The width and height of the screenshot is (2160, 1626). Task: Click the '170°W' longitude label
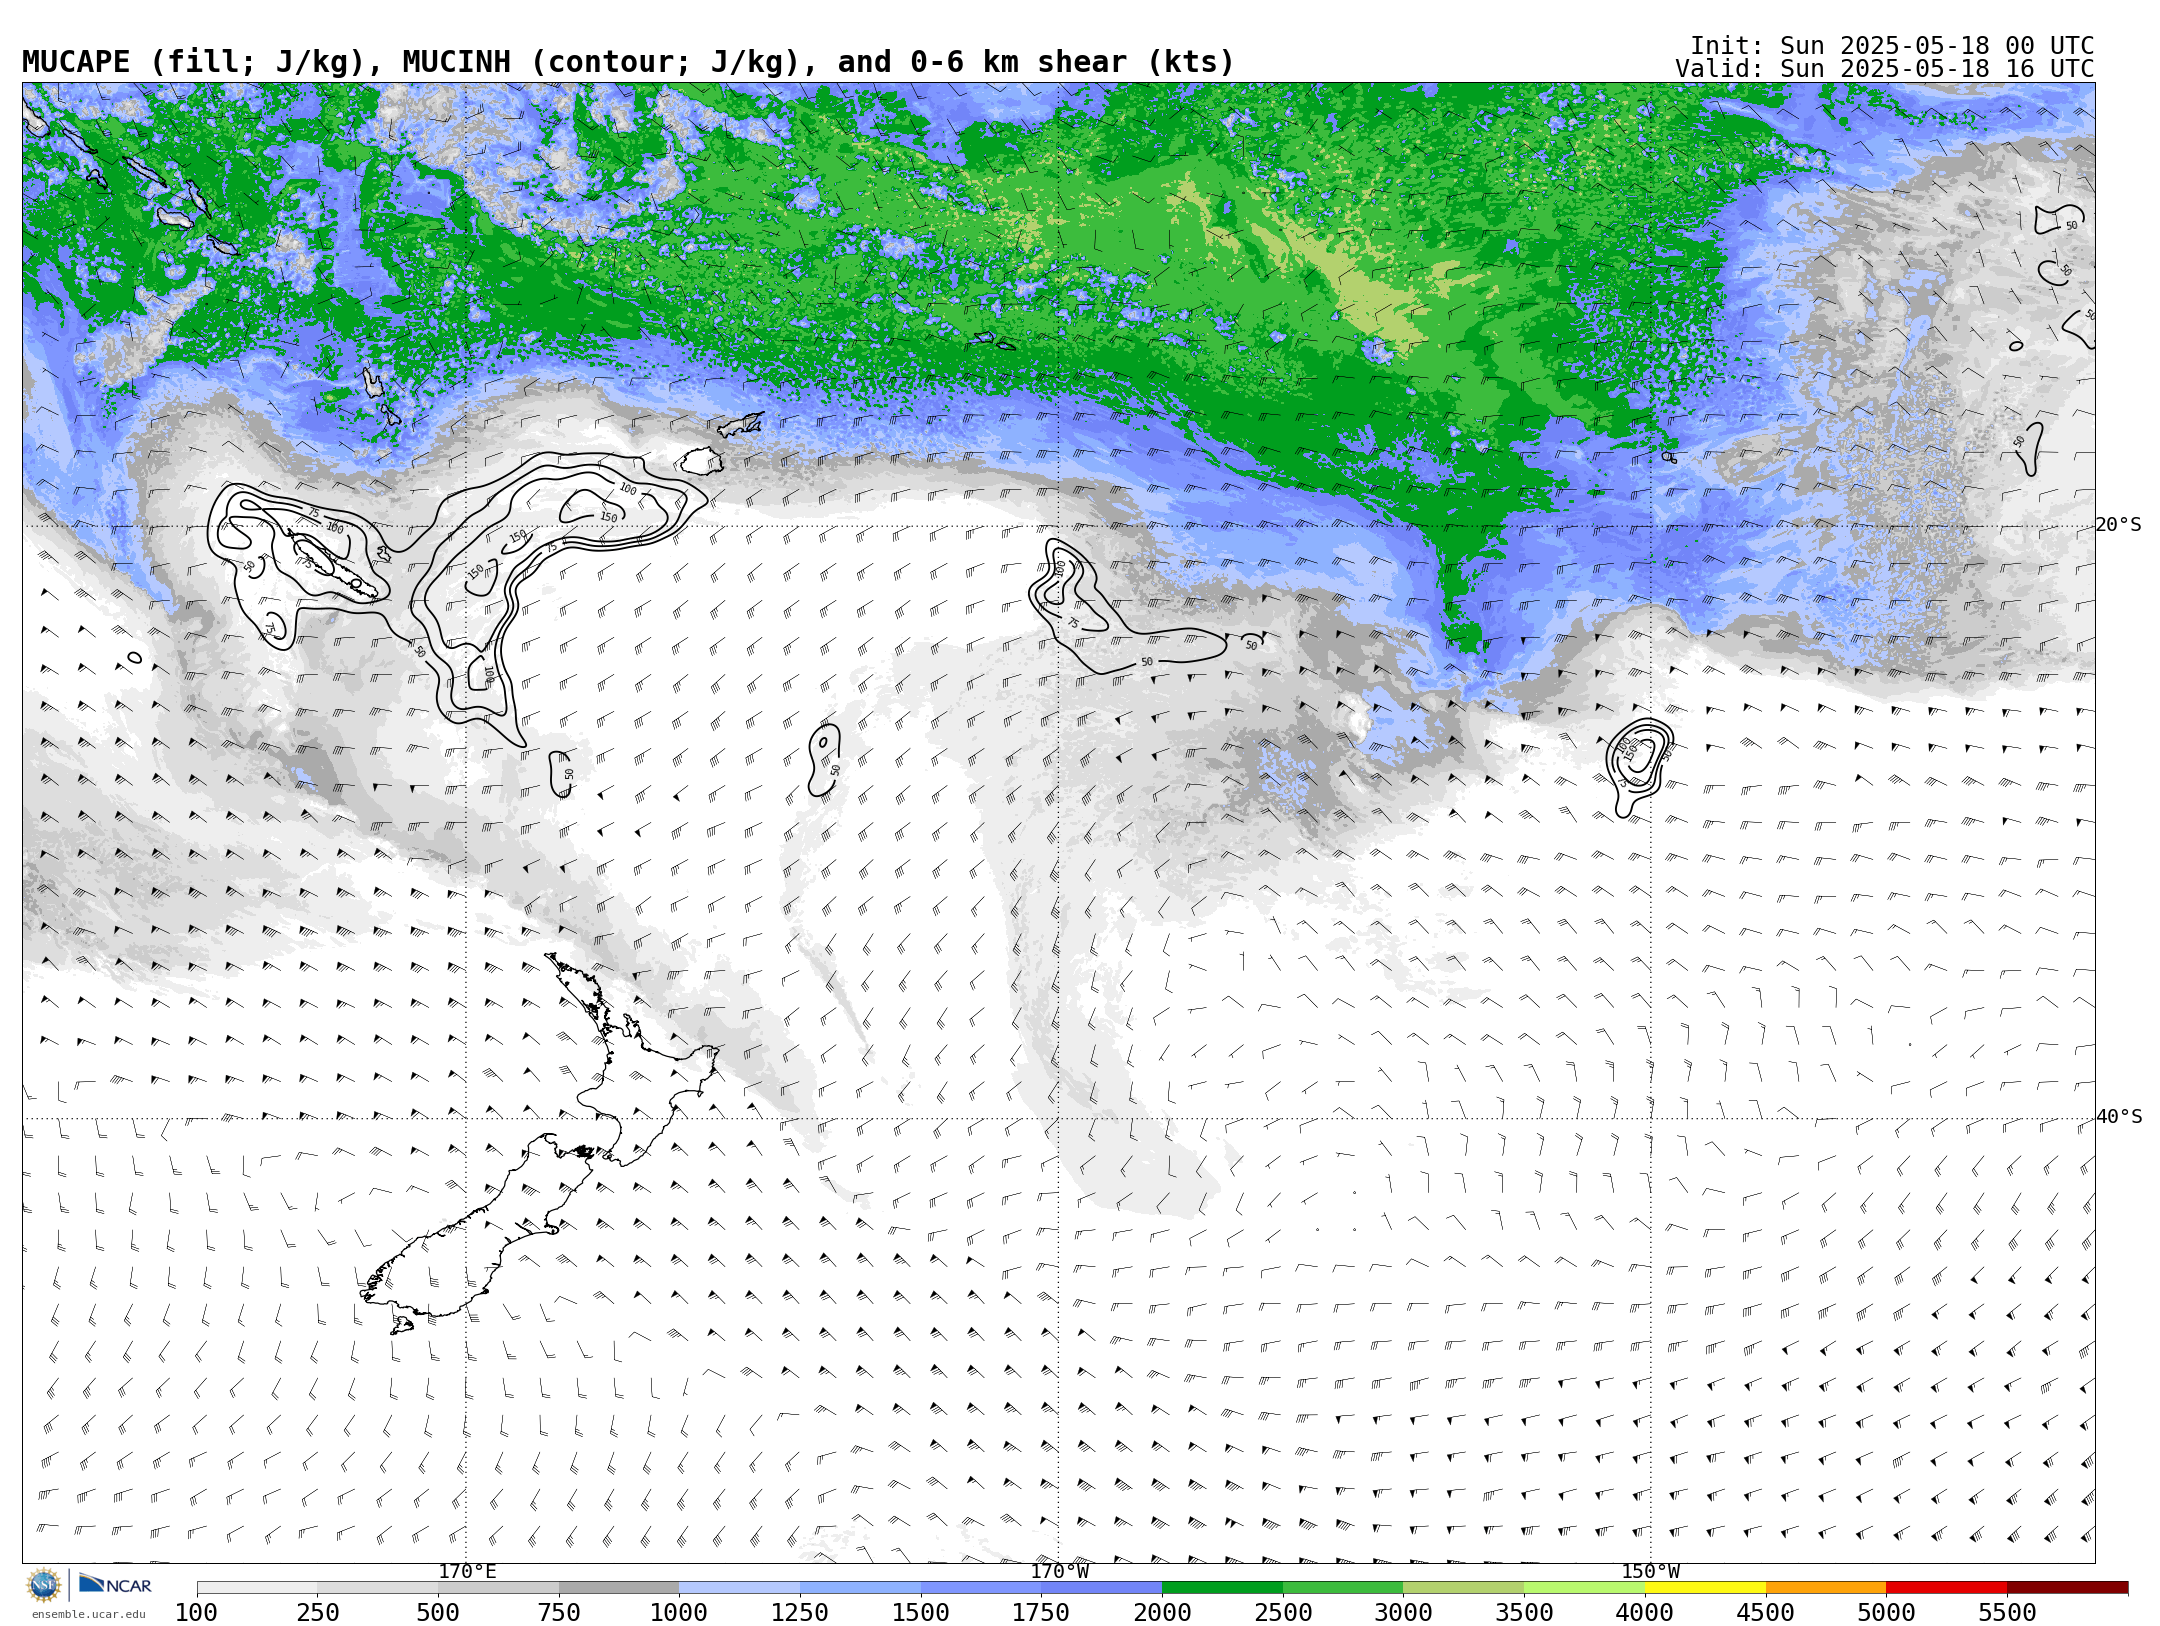tap(1060, 1571)
